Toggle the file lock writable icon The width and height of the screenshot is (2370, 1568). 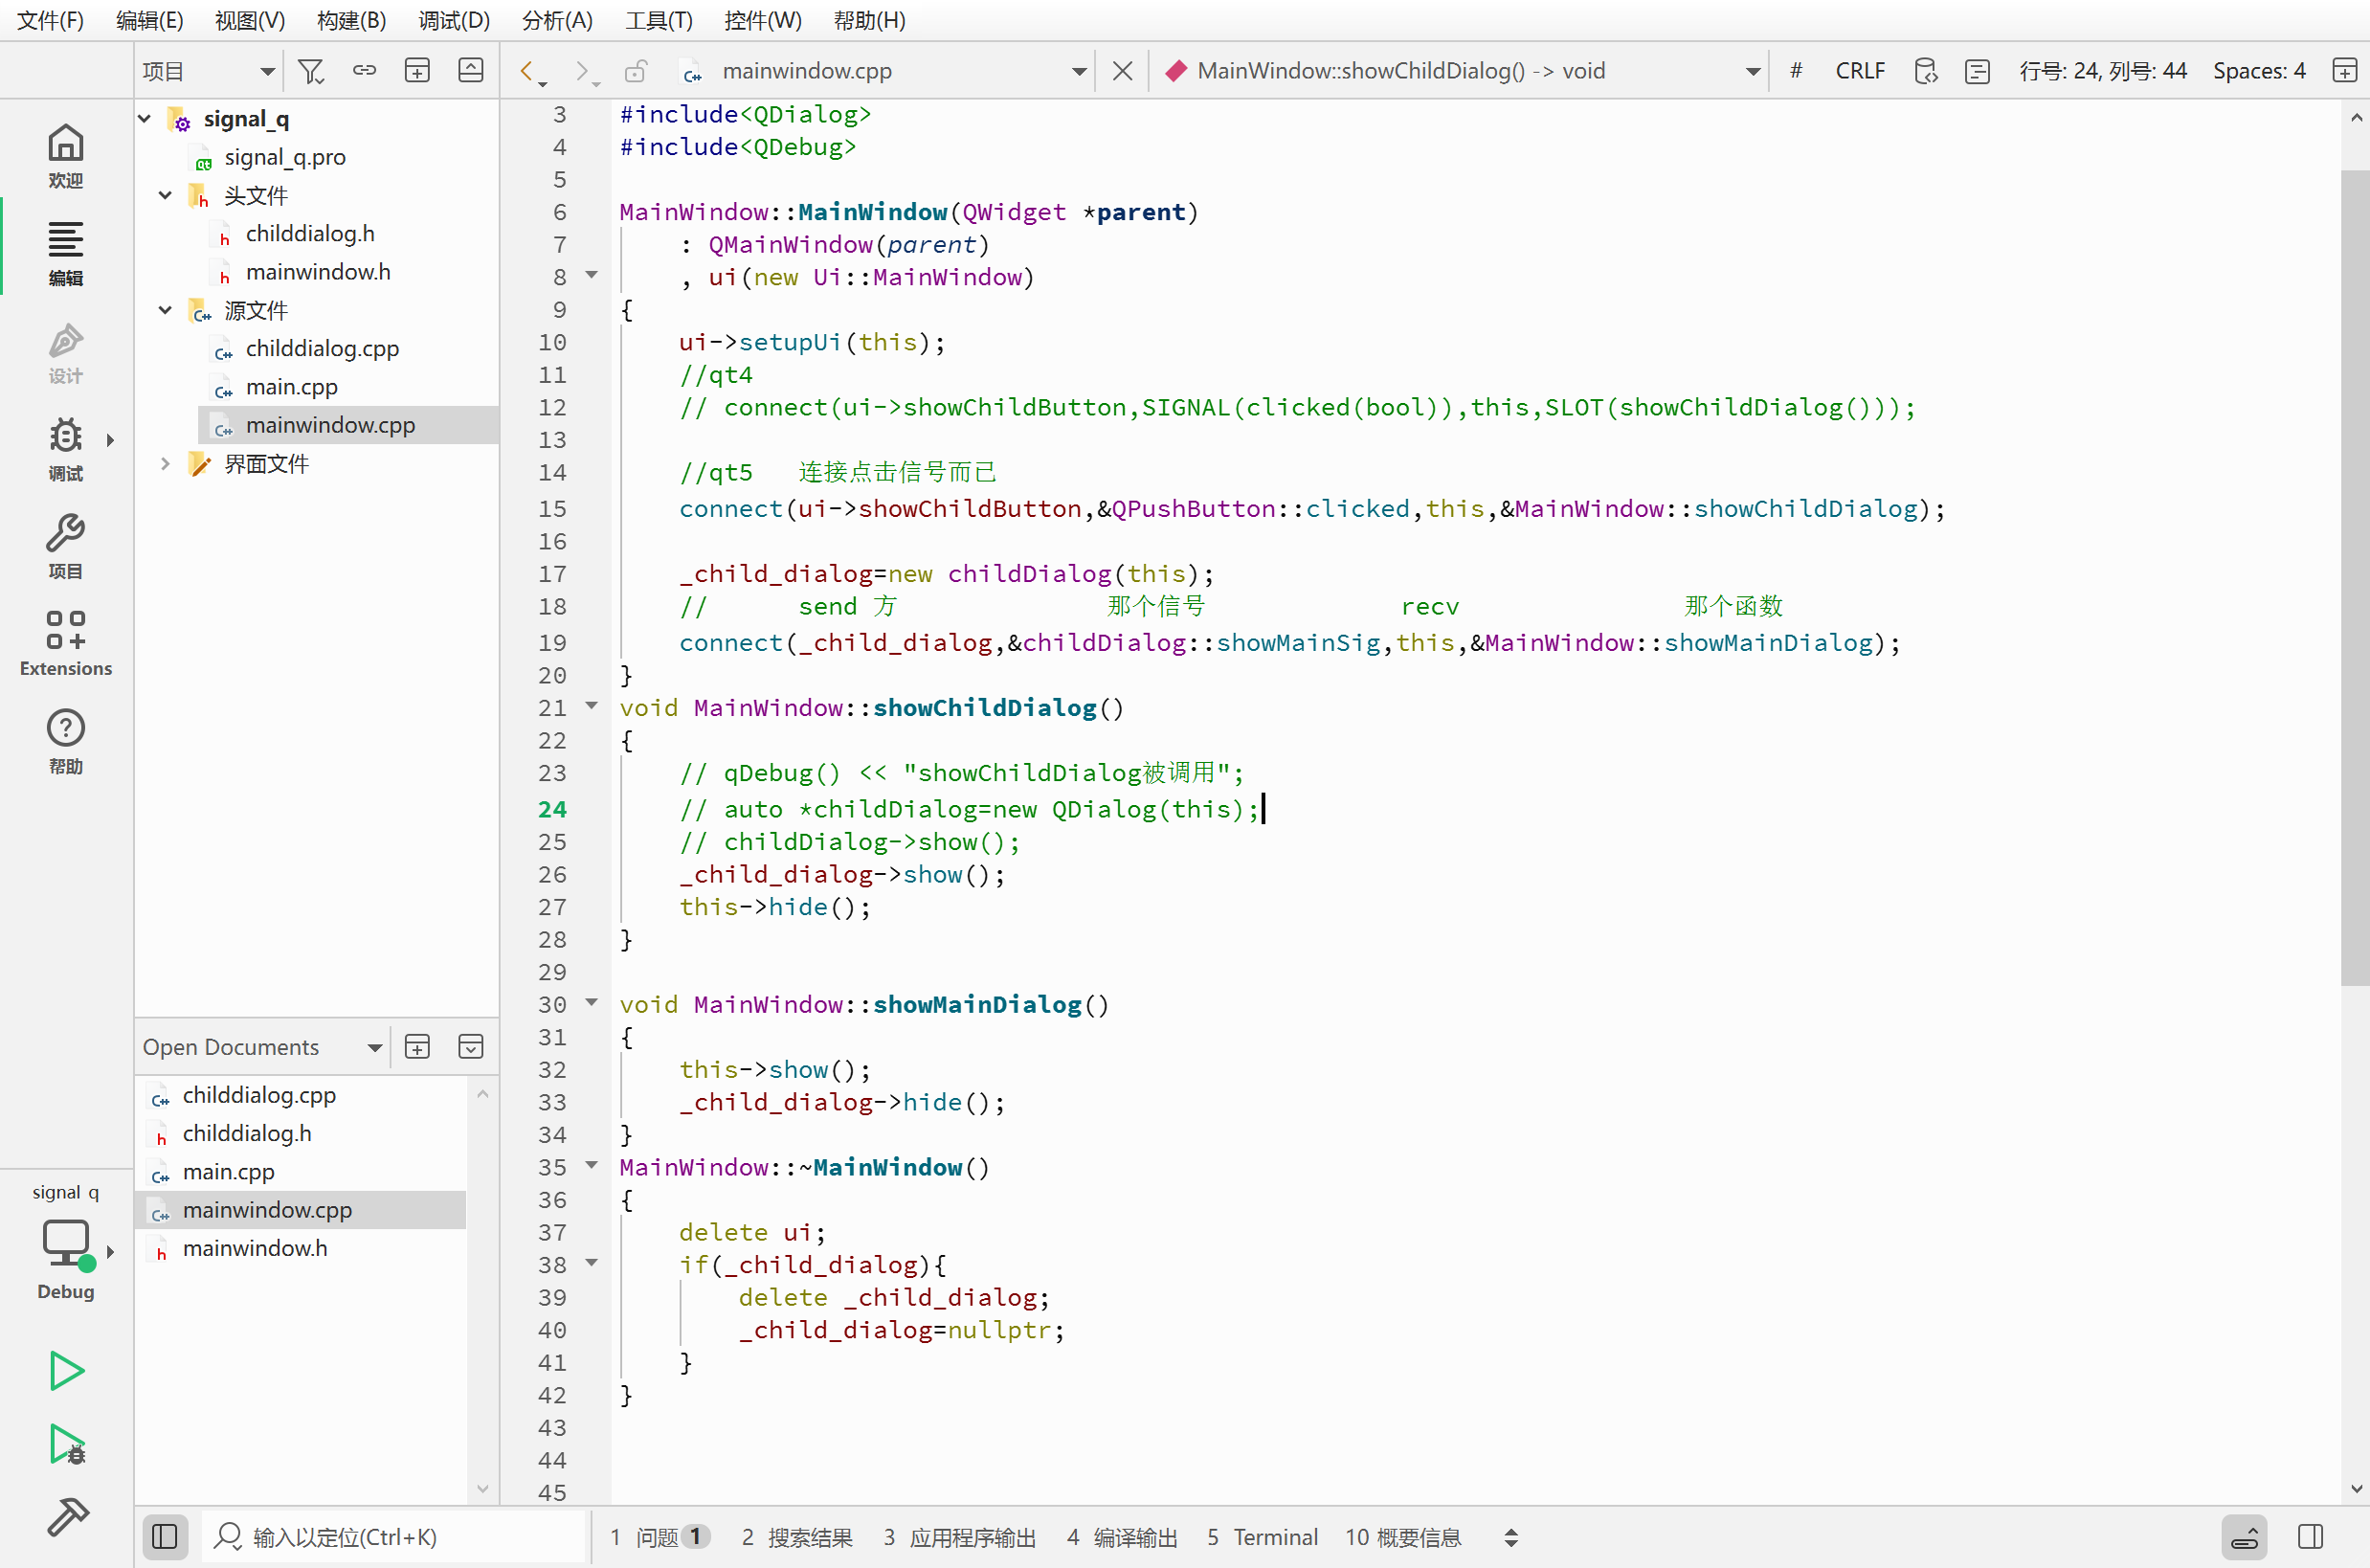(636, 70)
